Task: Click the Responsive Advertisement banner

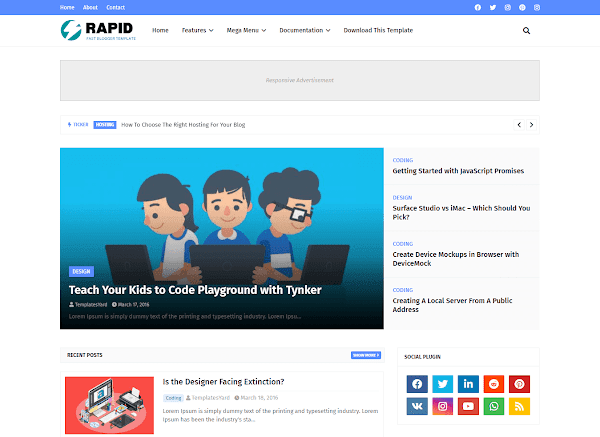Action: 300,80
